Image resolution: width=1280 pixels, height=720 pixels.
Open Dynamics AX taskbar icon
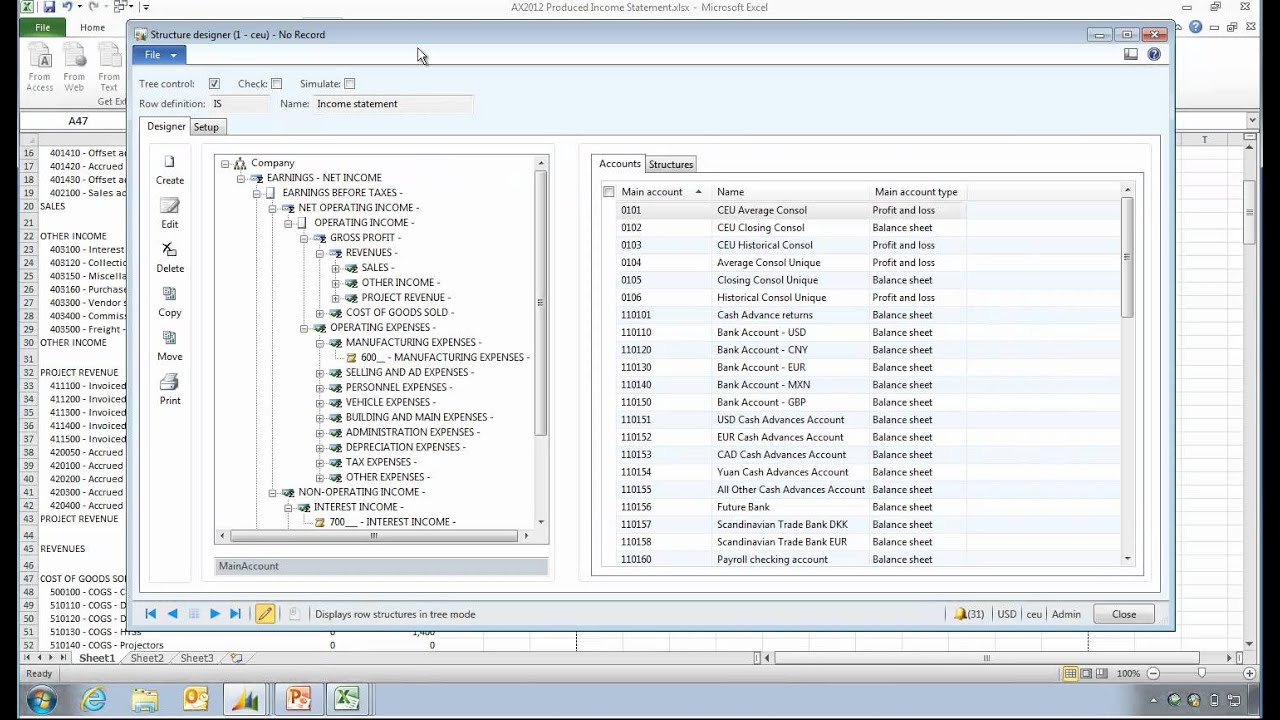(x=246, y=699)
